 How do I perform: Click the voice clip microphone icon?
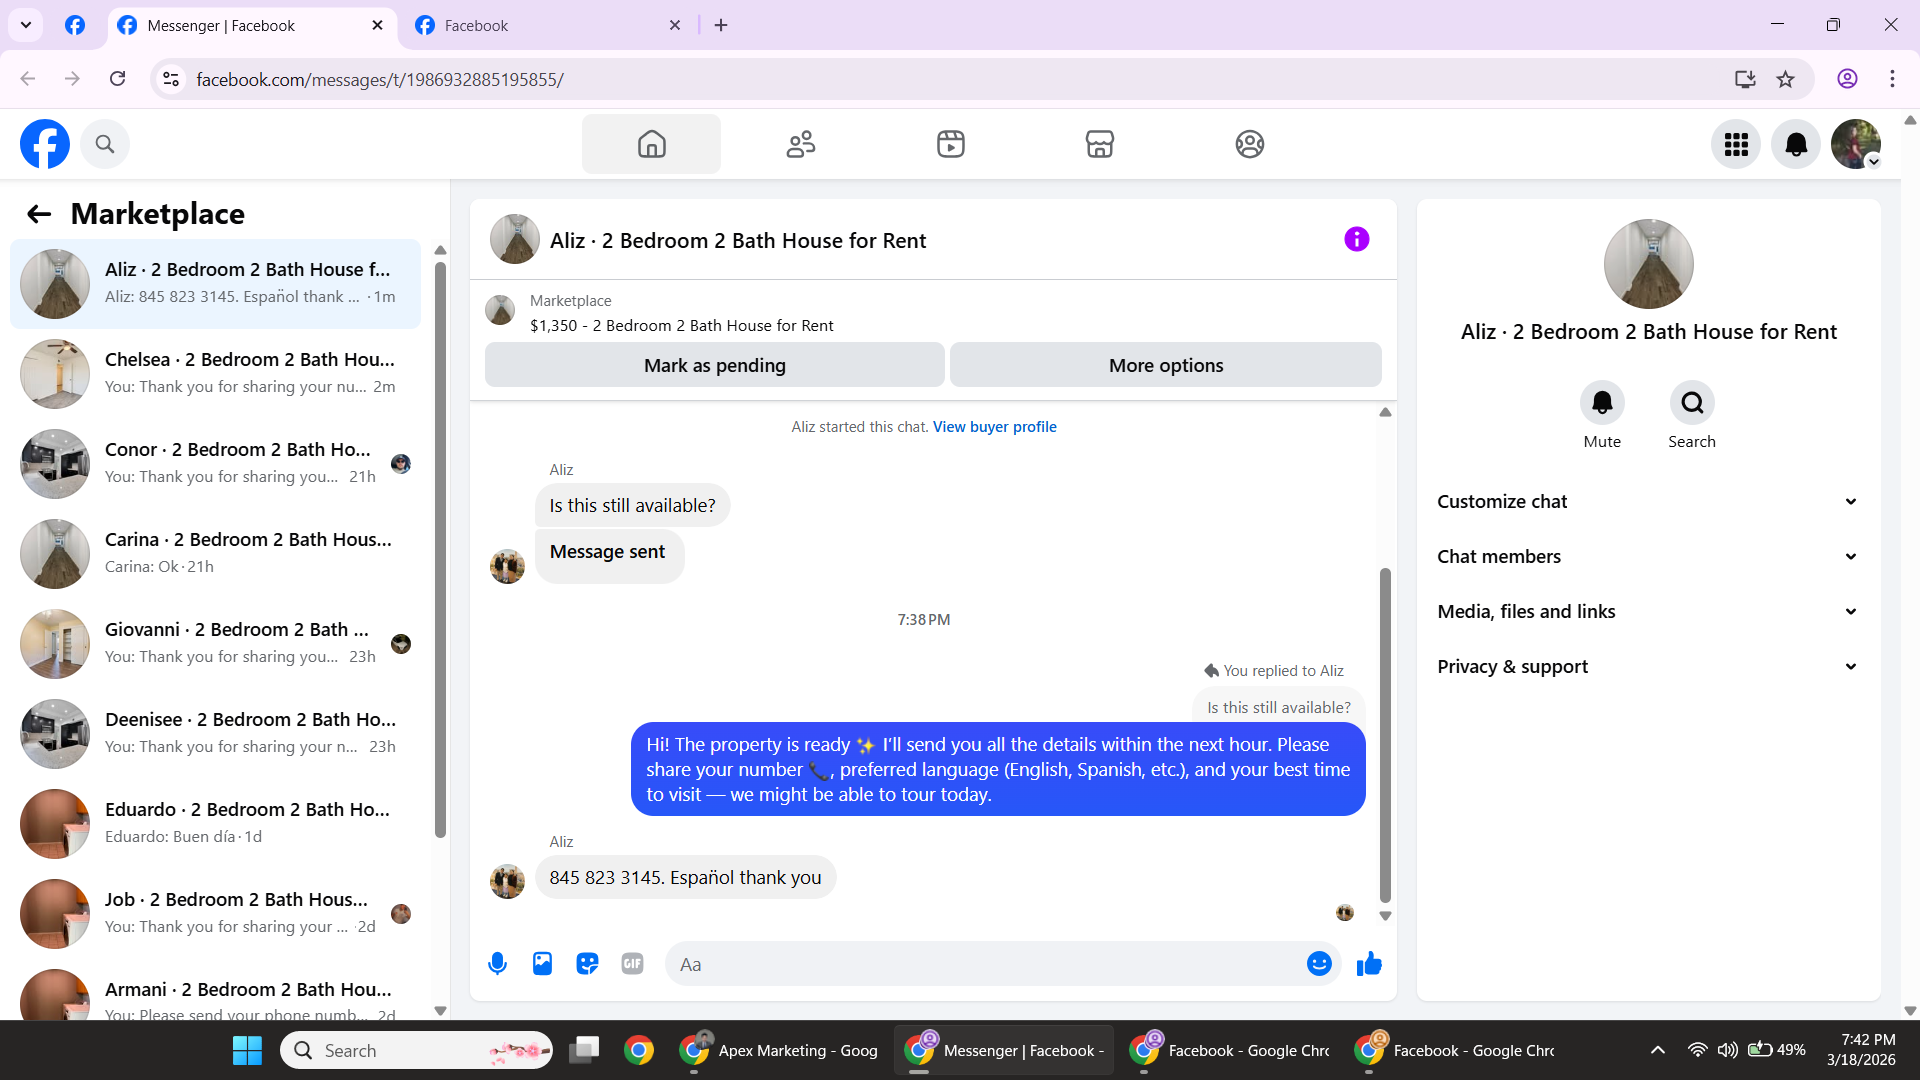[497, 964]
